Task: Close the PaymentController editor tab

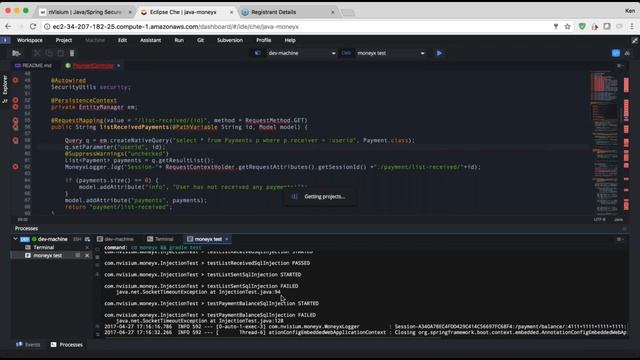Action: coord(119,66)
